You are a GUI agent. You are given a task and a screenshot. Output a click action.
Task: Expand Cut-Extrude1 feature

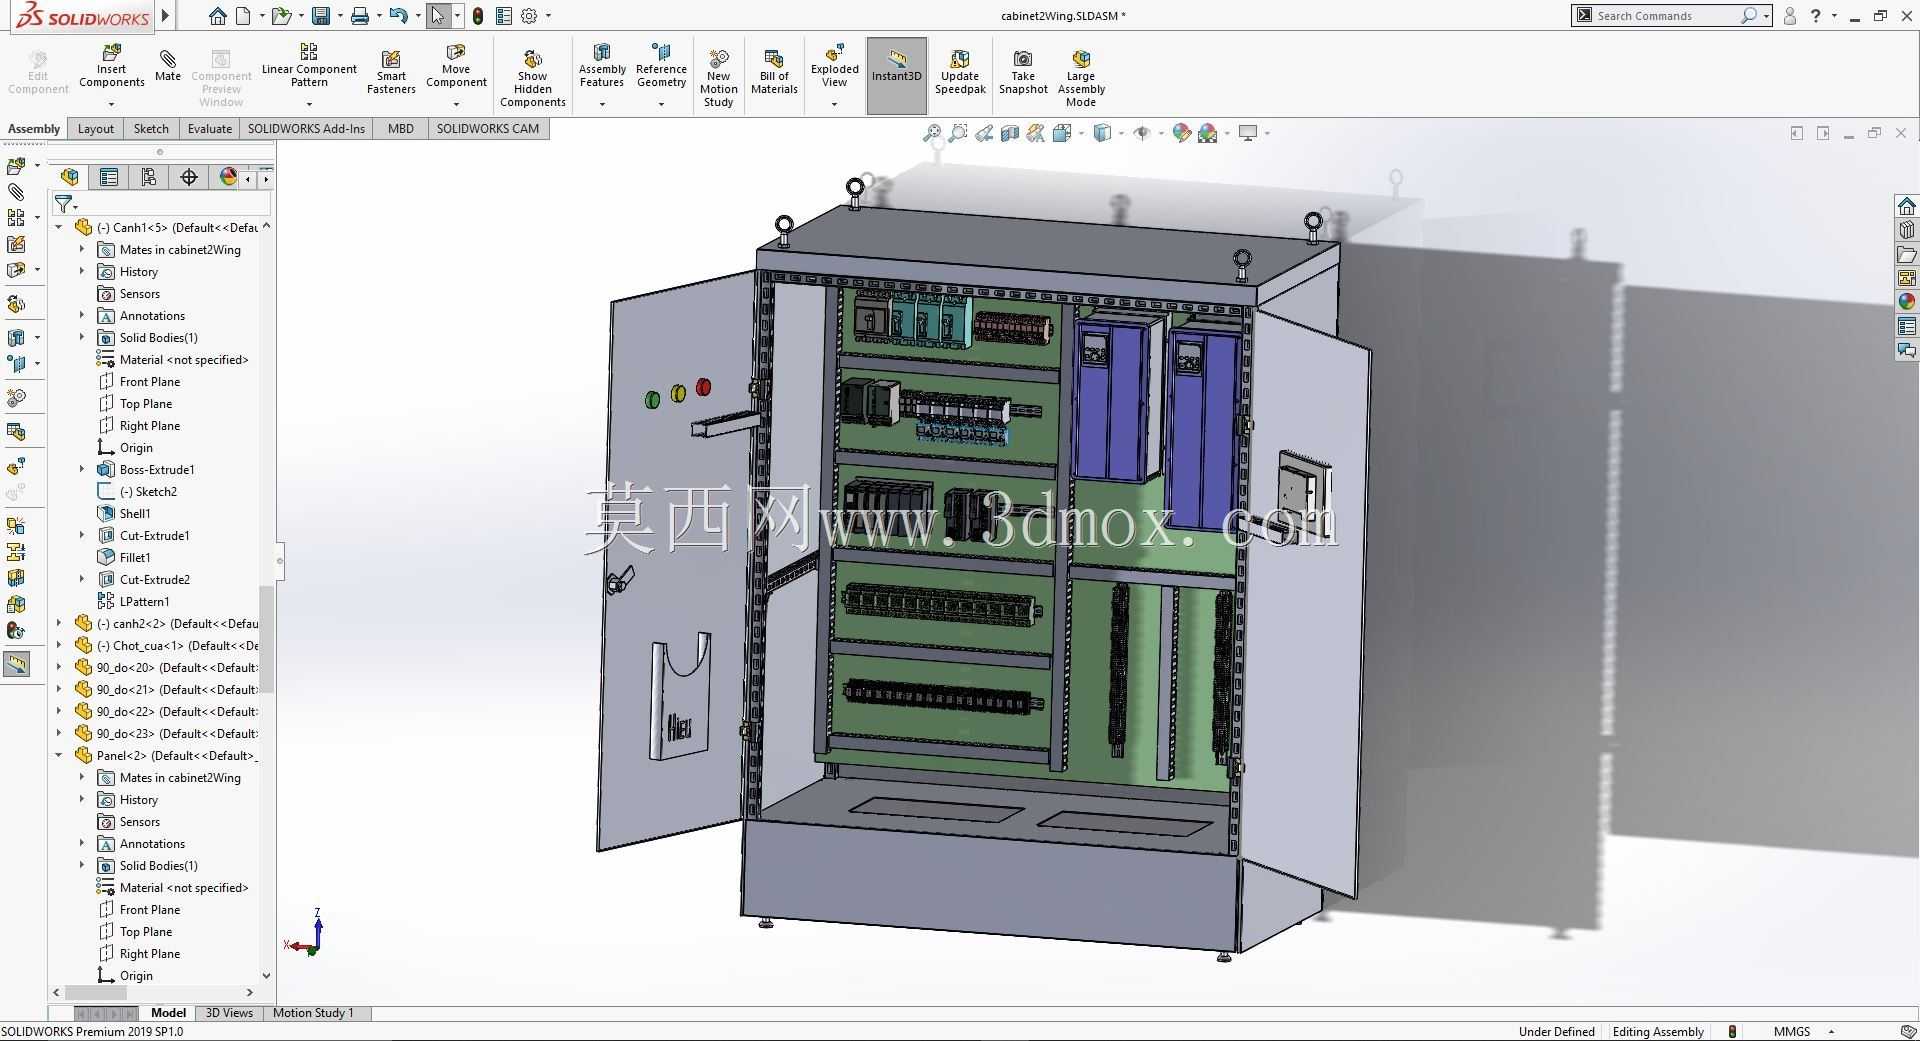[82, 536]
